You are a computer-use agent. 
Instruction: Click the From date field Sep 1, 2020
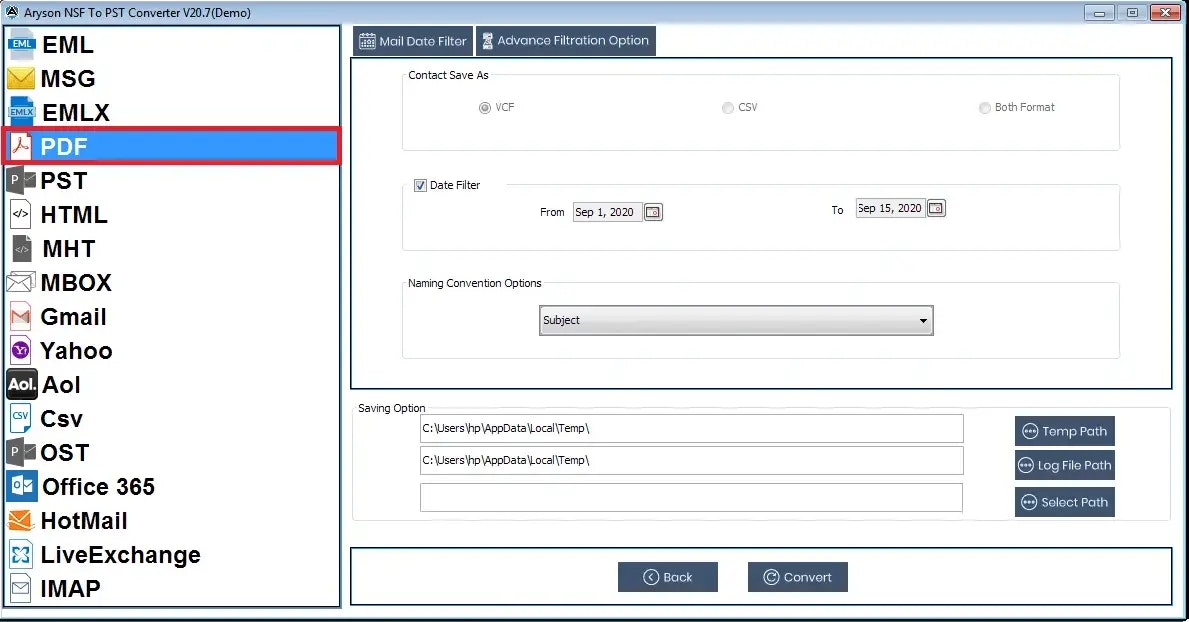click(607, 212)
